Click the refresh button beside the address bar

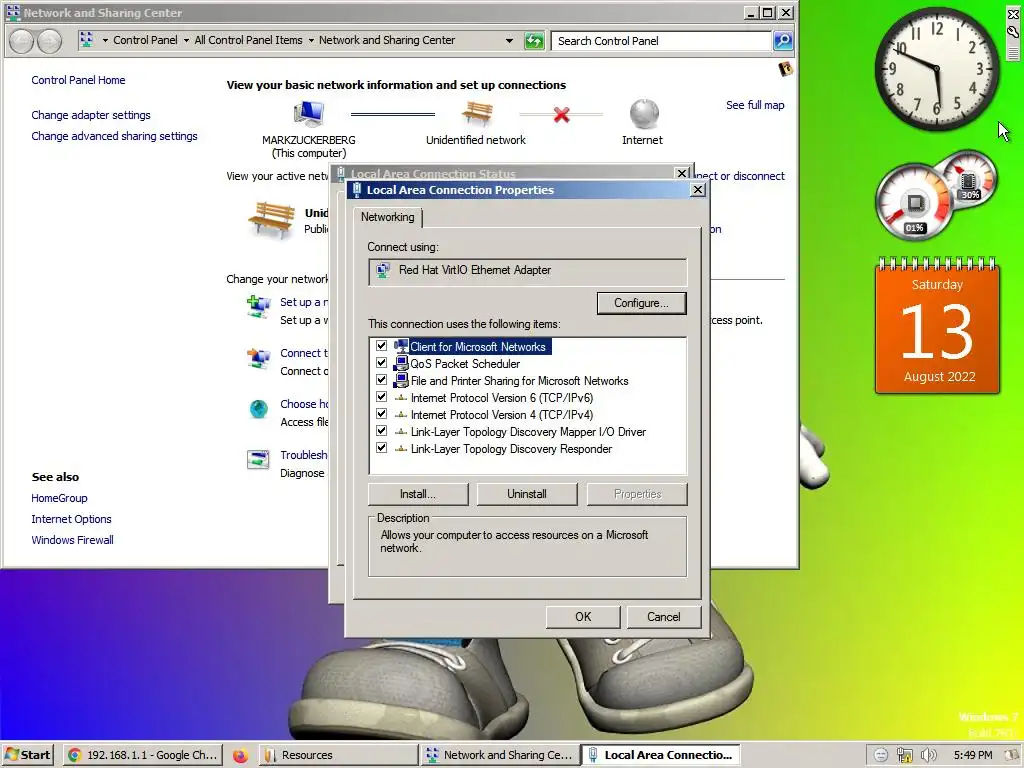(534, 41)
